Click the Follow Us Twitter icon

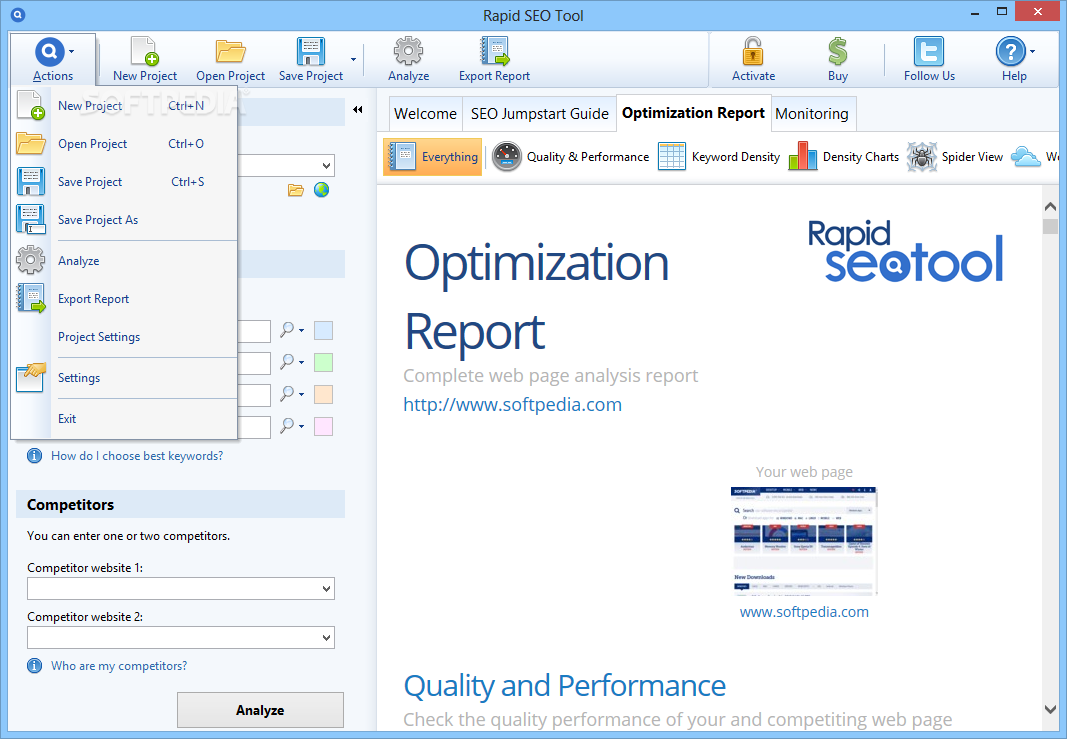click(929, 51)
